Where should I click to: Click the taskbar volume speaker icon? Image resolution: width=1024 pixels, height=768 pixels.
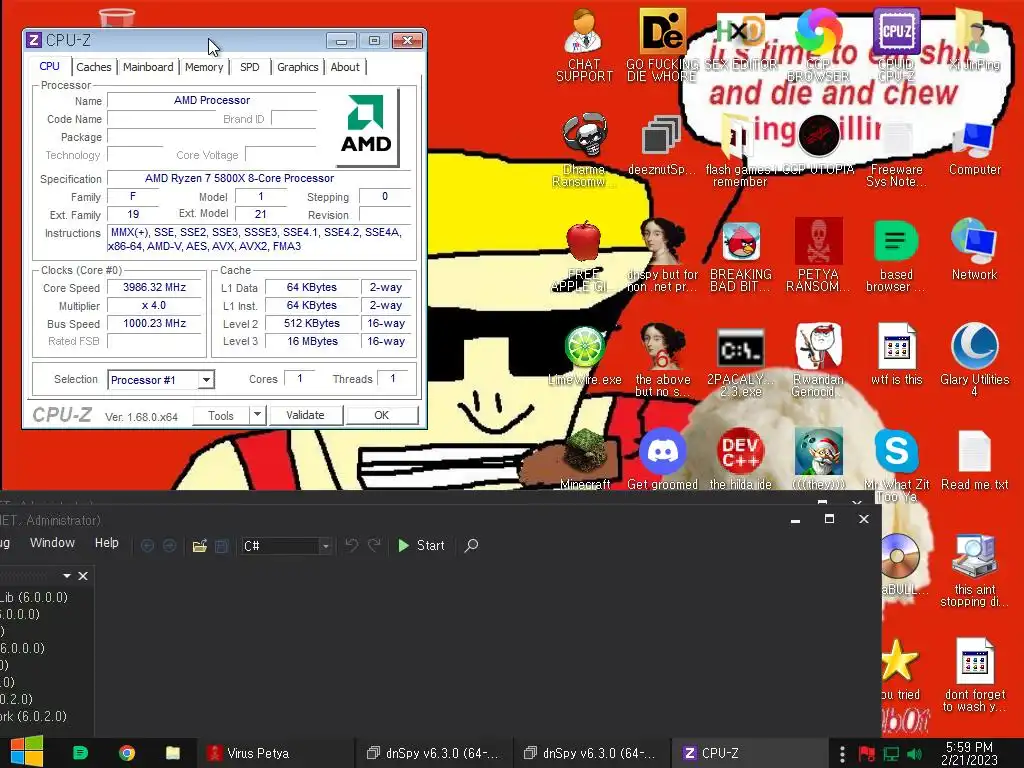point(914,754)
